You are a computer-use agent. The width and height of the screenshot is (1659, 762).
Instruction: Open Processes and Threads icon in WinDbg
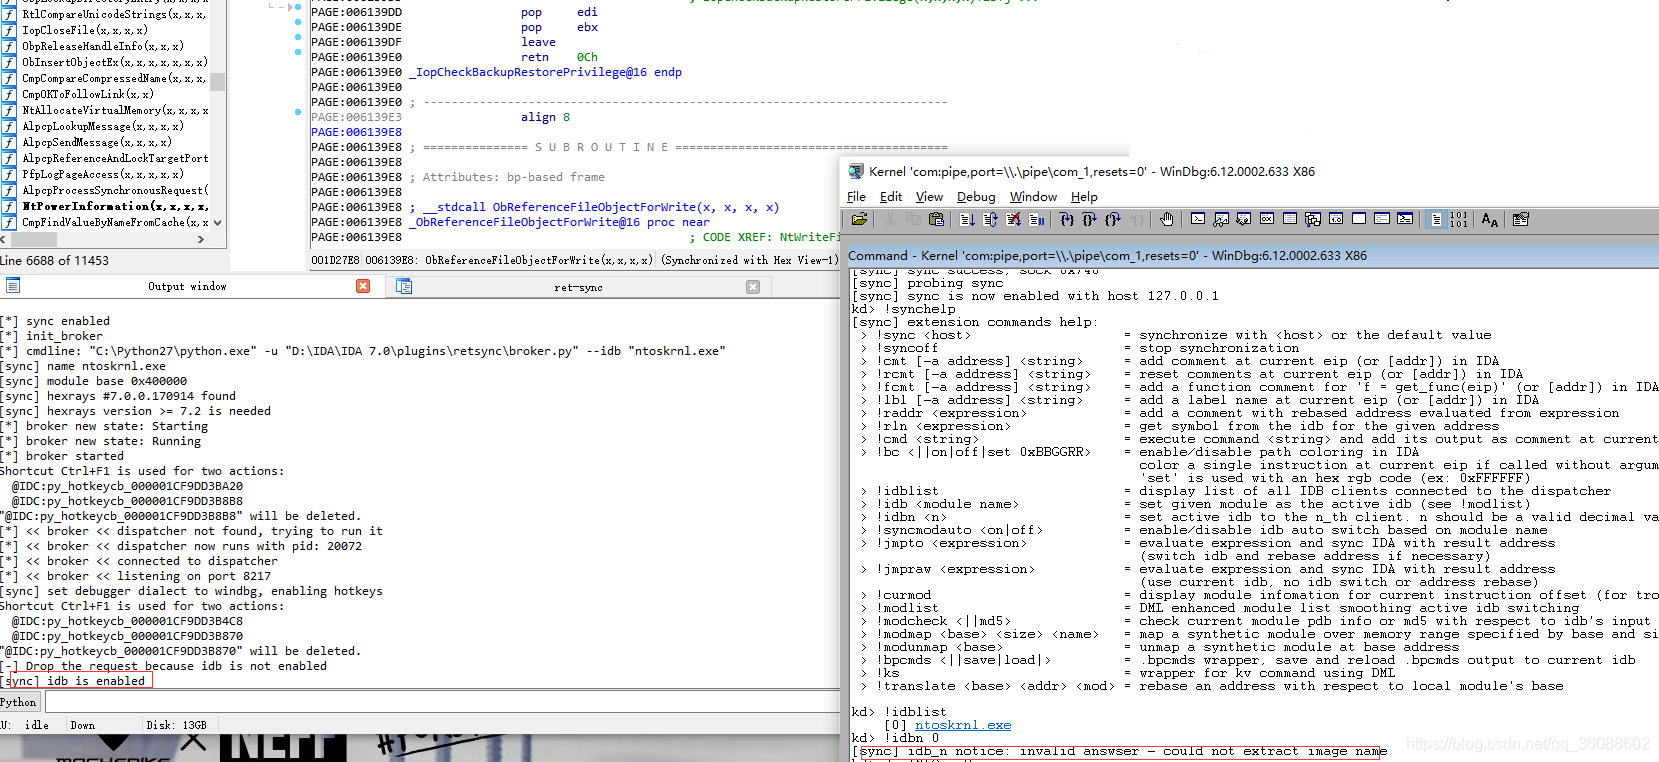pyautogui.click(x=1382, y=219)
